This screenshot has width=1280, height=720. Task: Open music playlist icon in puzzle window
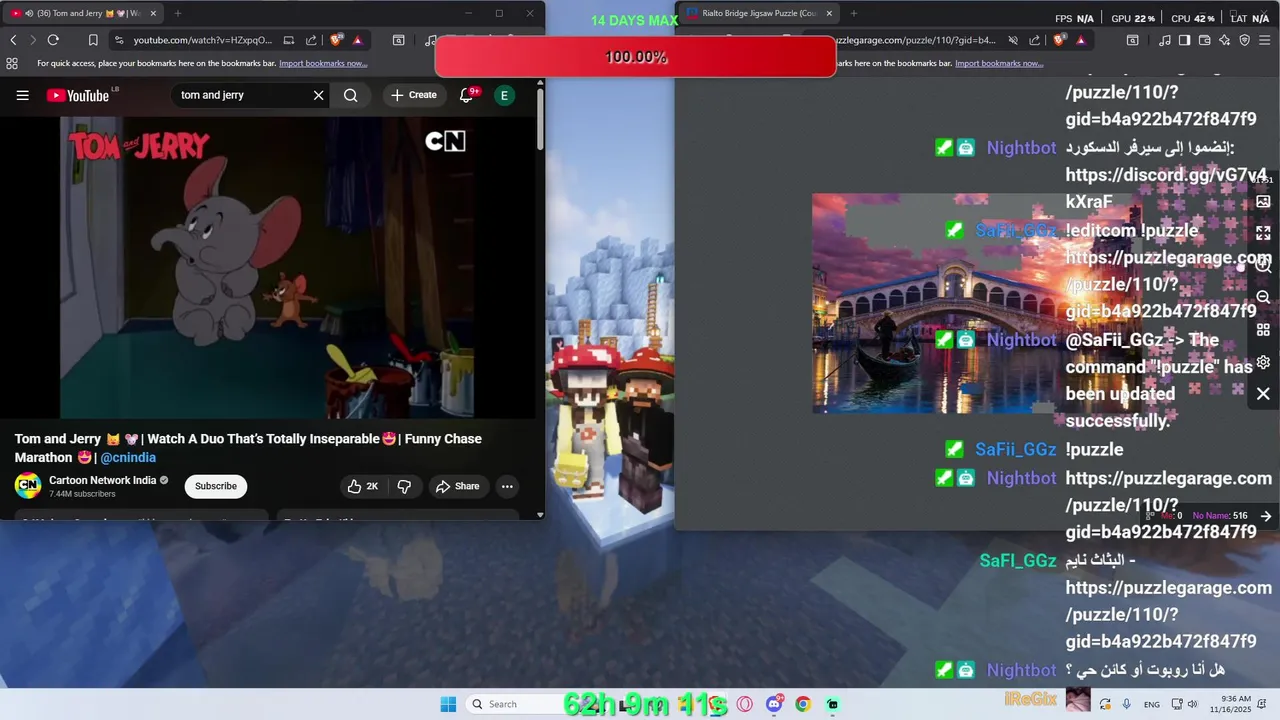(1165, 40)
